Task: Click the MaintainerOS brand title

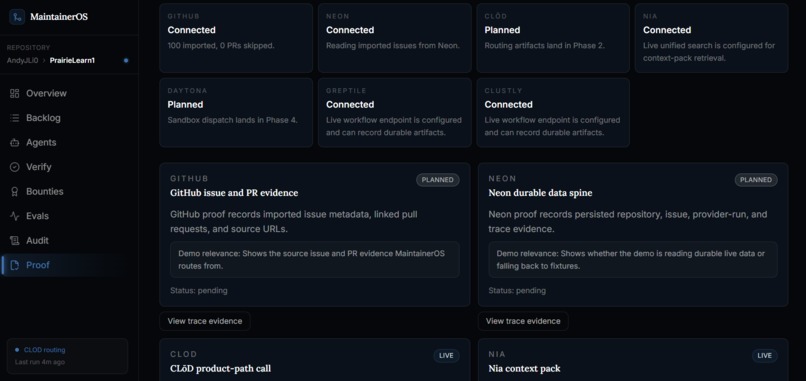Action: coord(59,17)
